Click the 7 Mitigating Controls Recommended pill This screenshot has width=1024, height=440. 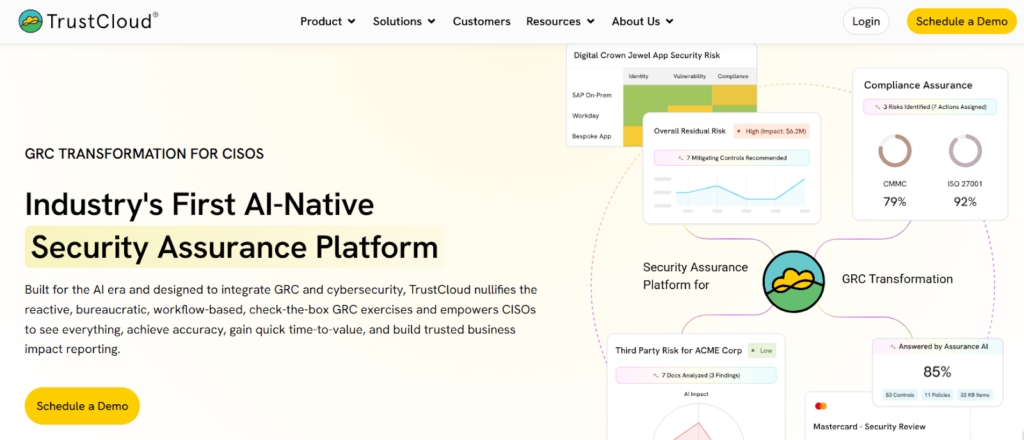click(x=731, y=158)
